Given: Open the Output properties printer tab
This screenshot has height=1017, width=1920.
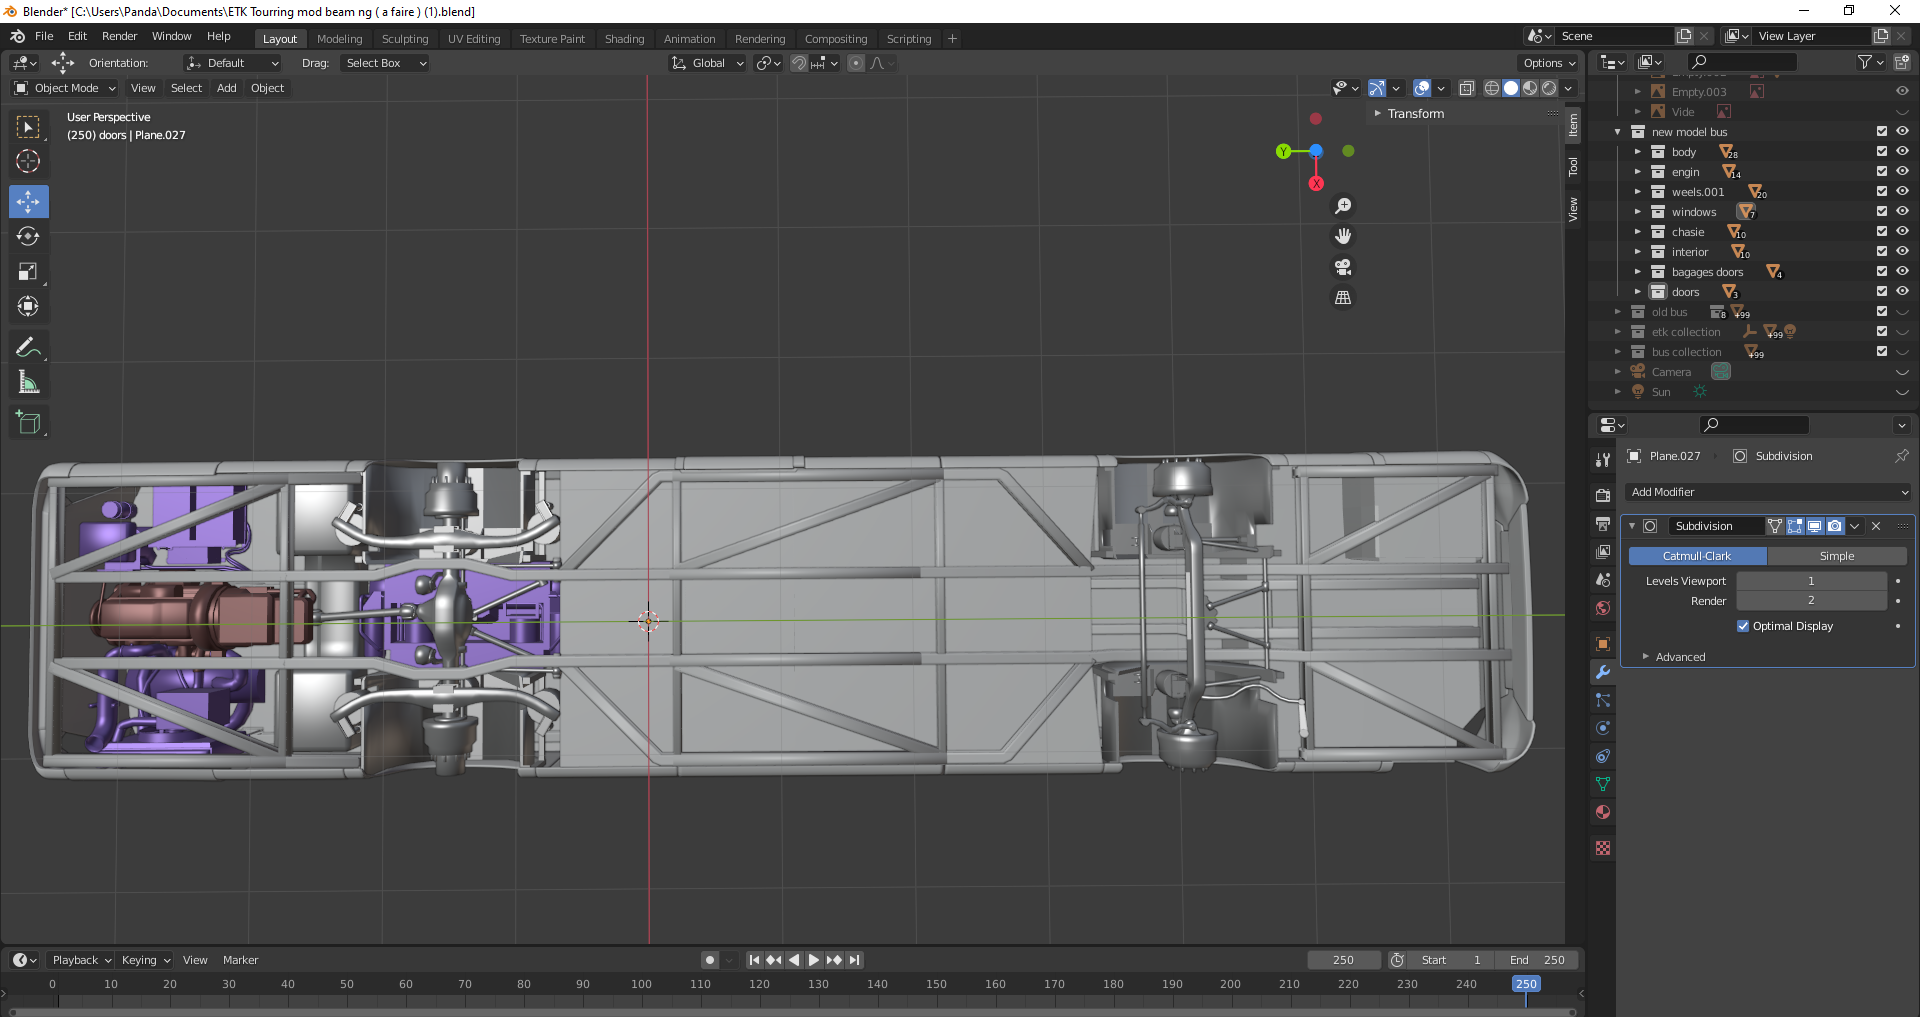Looking at the screenshot, I should click(1603, 523).
